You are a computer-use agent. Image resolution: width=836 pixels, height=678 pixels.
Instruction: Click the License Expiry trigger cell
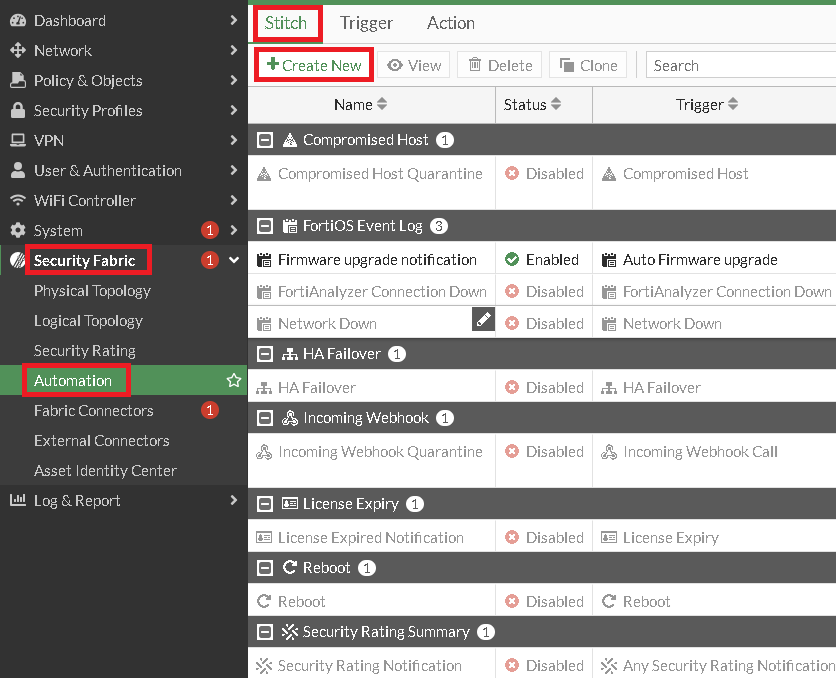pyautogui.click(x=671, y=537)
